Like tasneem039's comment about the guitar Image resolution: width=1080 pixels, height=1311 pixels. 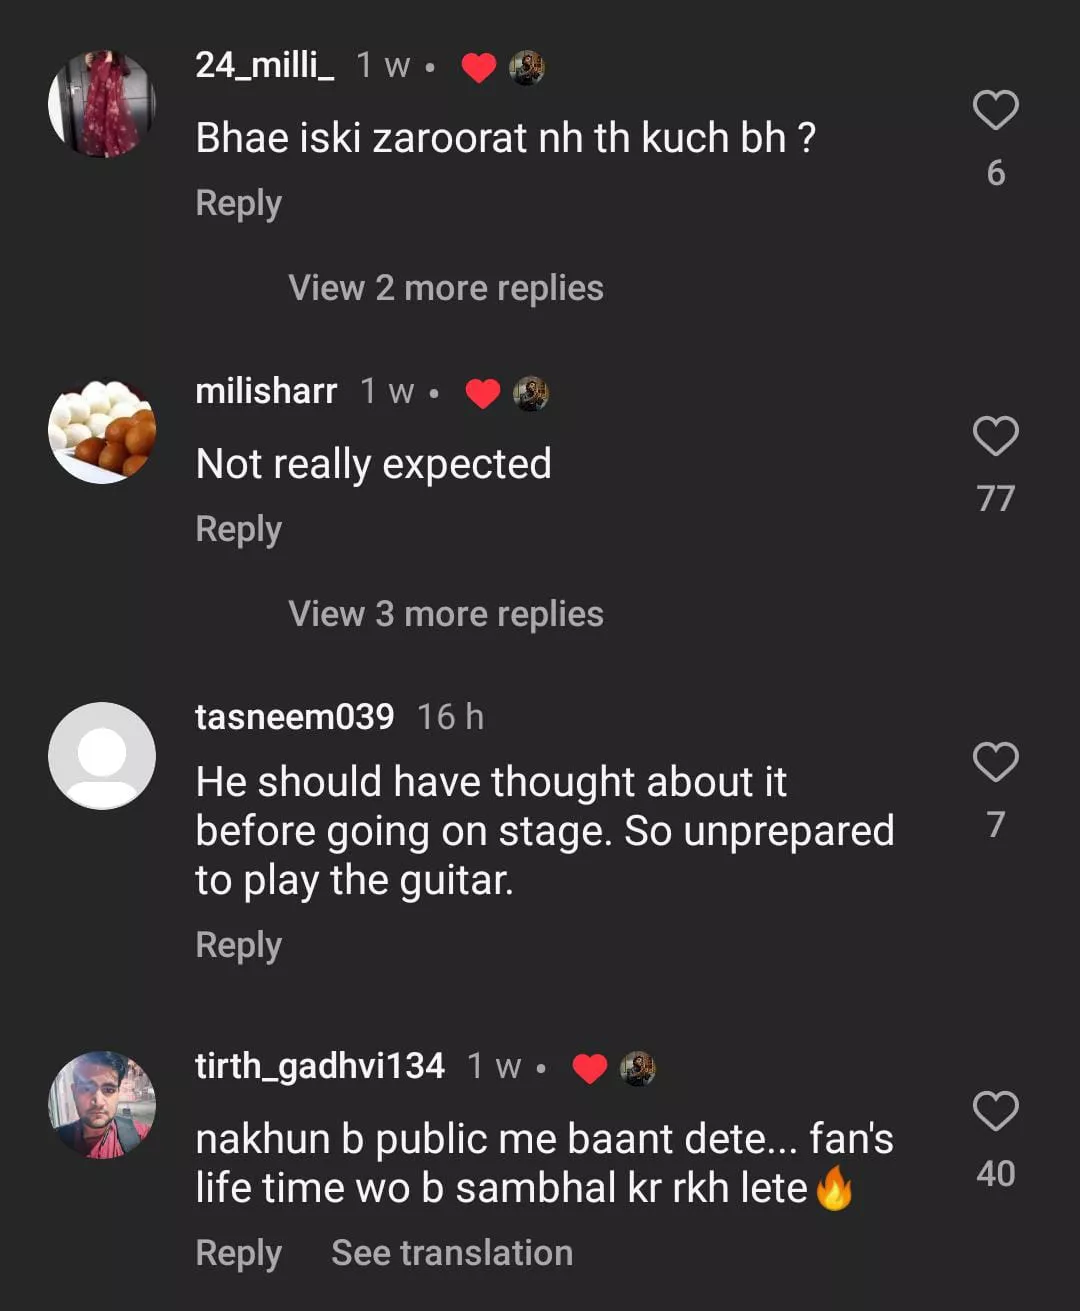(x=995, y=762)
